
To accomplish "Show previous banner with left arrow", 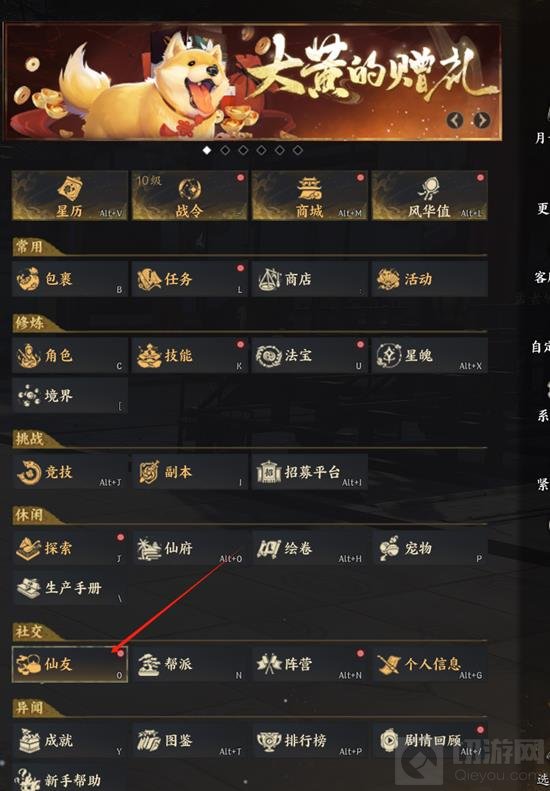I will point(455,120).
